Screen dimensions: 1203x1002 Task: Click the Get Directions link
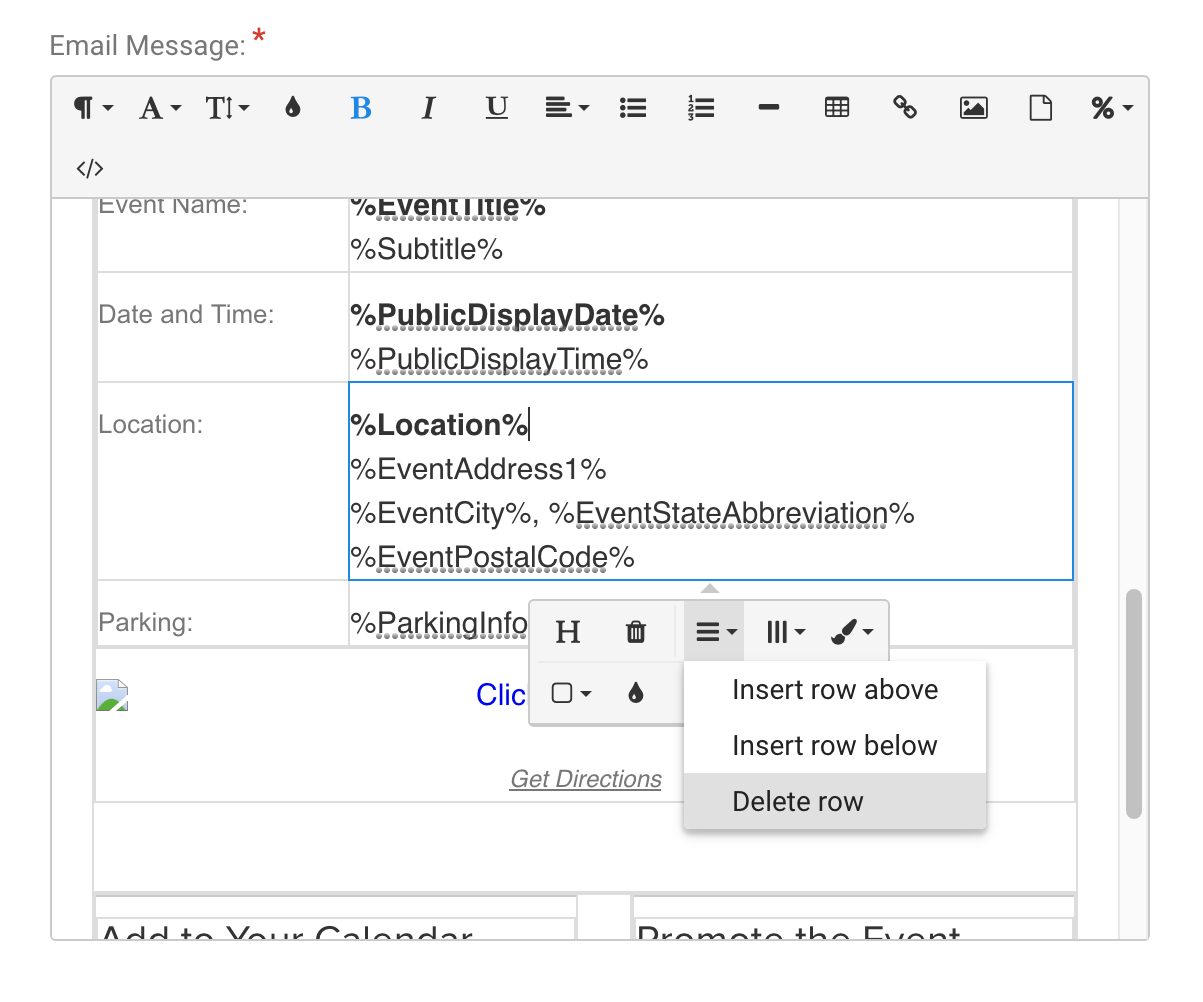pyautogui.click(x=585, y=779)
